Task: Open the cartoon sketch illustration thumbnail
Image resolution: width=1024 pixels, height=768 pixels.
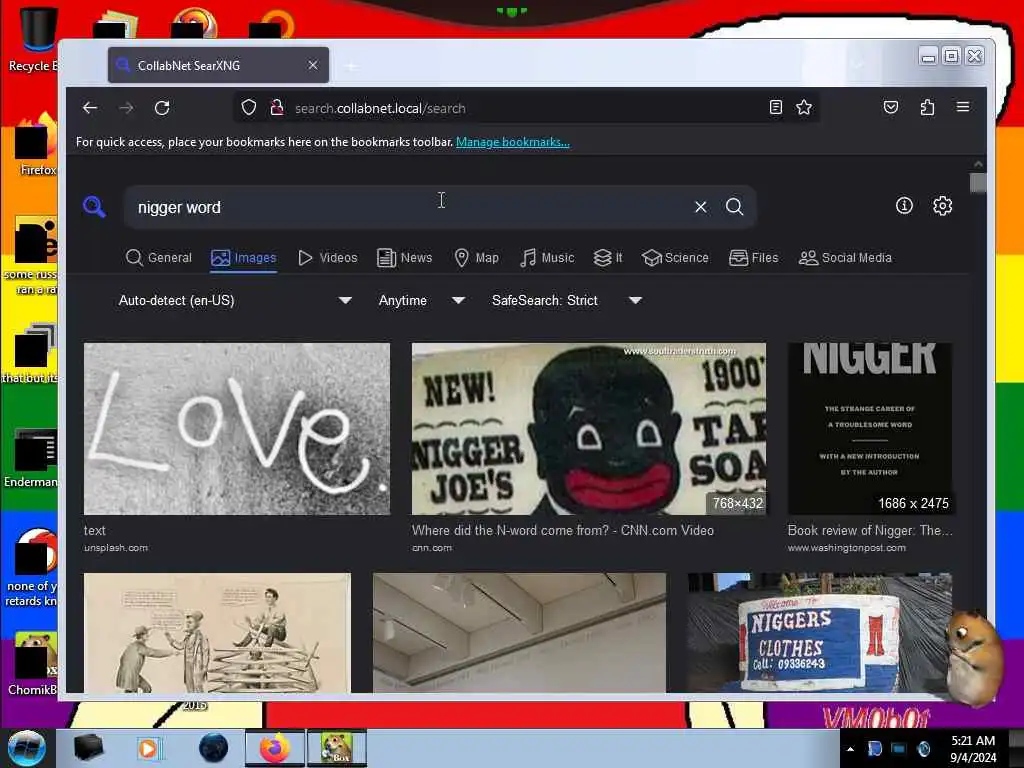Action: pyautogui.click(x=217, y=632)
